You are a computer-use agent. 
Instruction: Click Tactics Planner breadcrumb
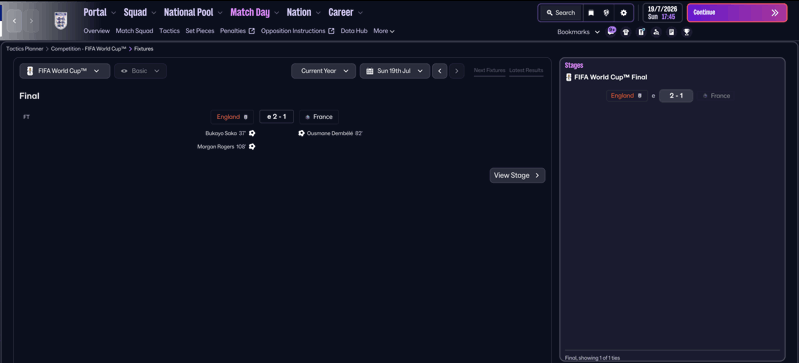click(x=24, y=49)
